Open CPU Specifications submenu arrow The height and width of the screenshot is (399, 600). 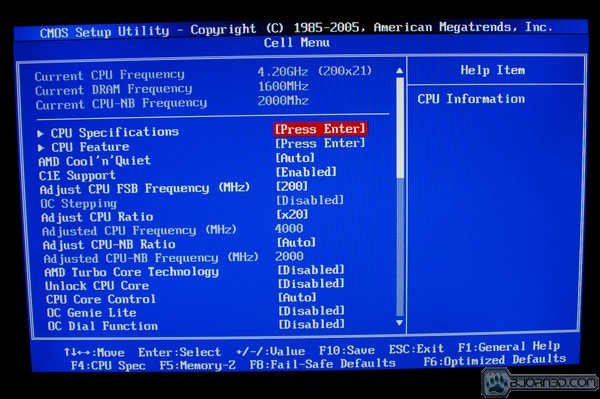40,134
